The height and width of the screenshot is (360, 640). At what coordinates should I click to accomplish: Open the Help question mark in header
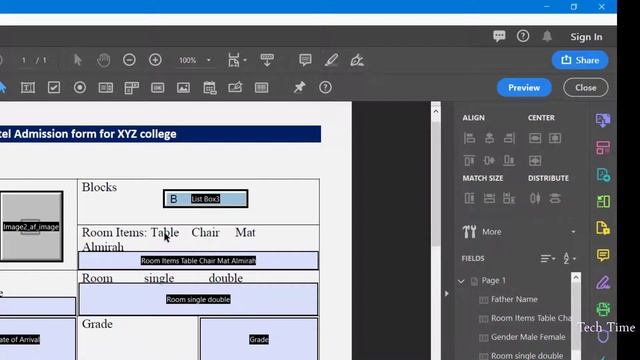click(523, 36)
